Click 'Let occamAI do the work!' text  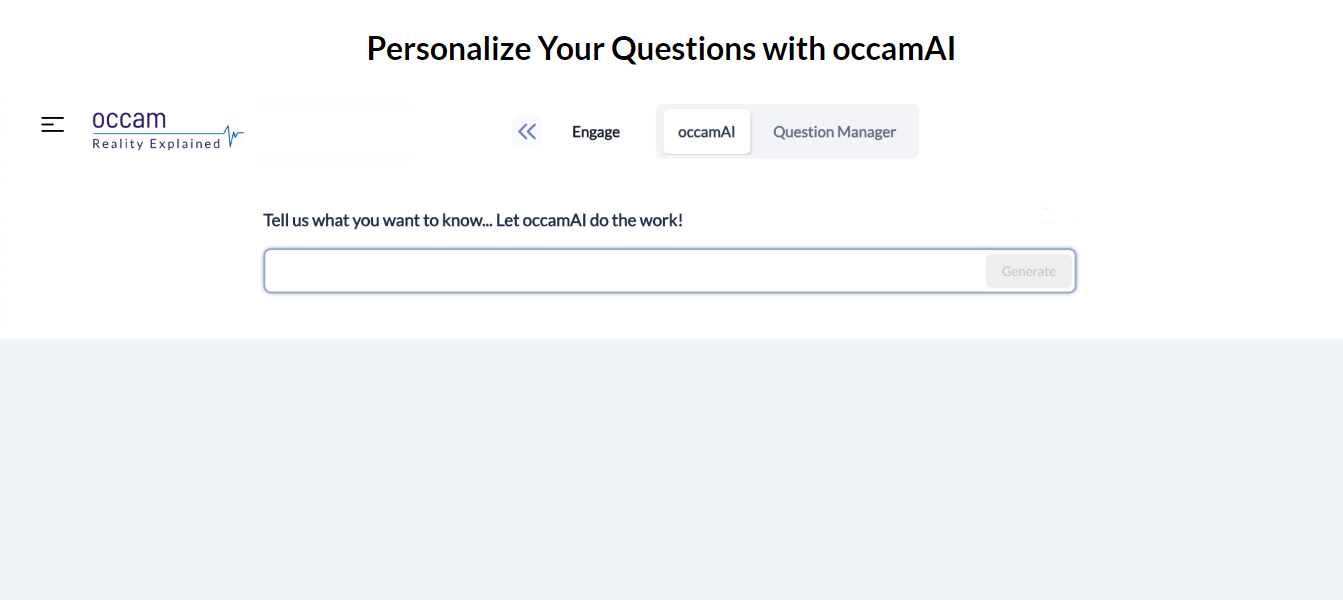(590, 220)
